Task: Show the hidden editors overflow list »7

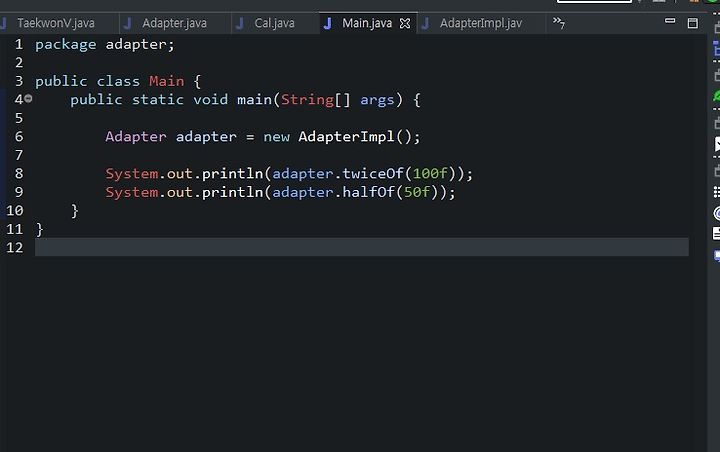Action: click(x=558, y=23)
